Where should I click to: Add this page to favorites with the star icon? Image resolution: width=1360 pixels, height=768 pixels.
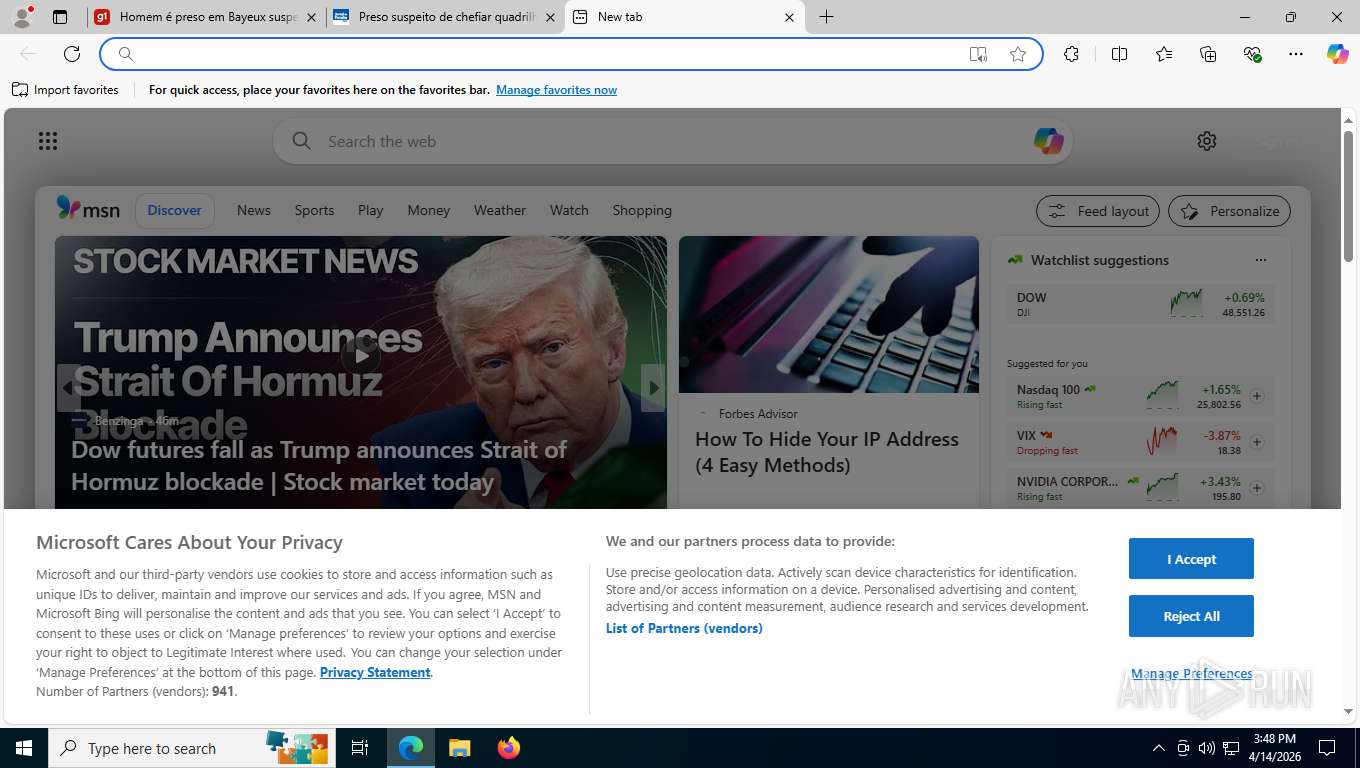pyautogui.click(x=1018, y=54)
